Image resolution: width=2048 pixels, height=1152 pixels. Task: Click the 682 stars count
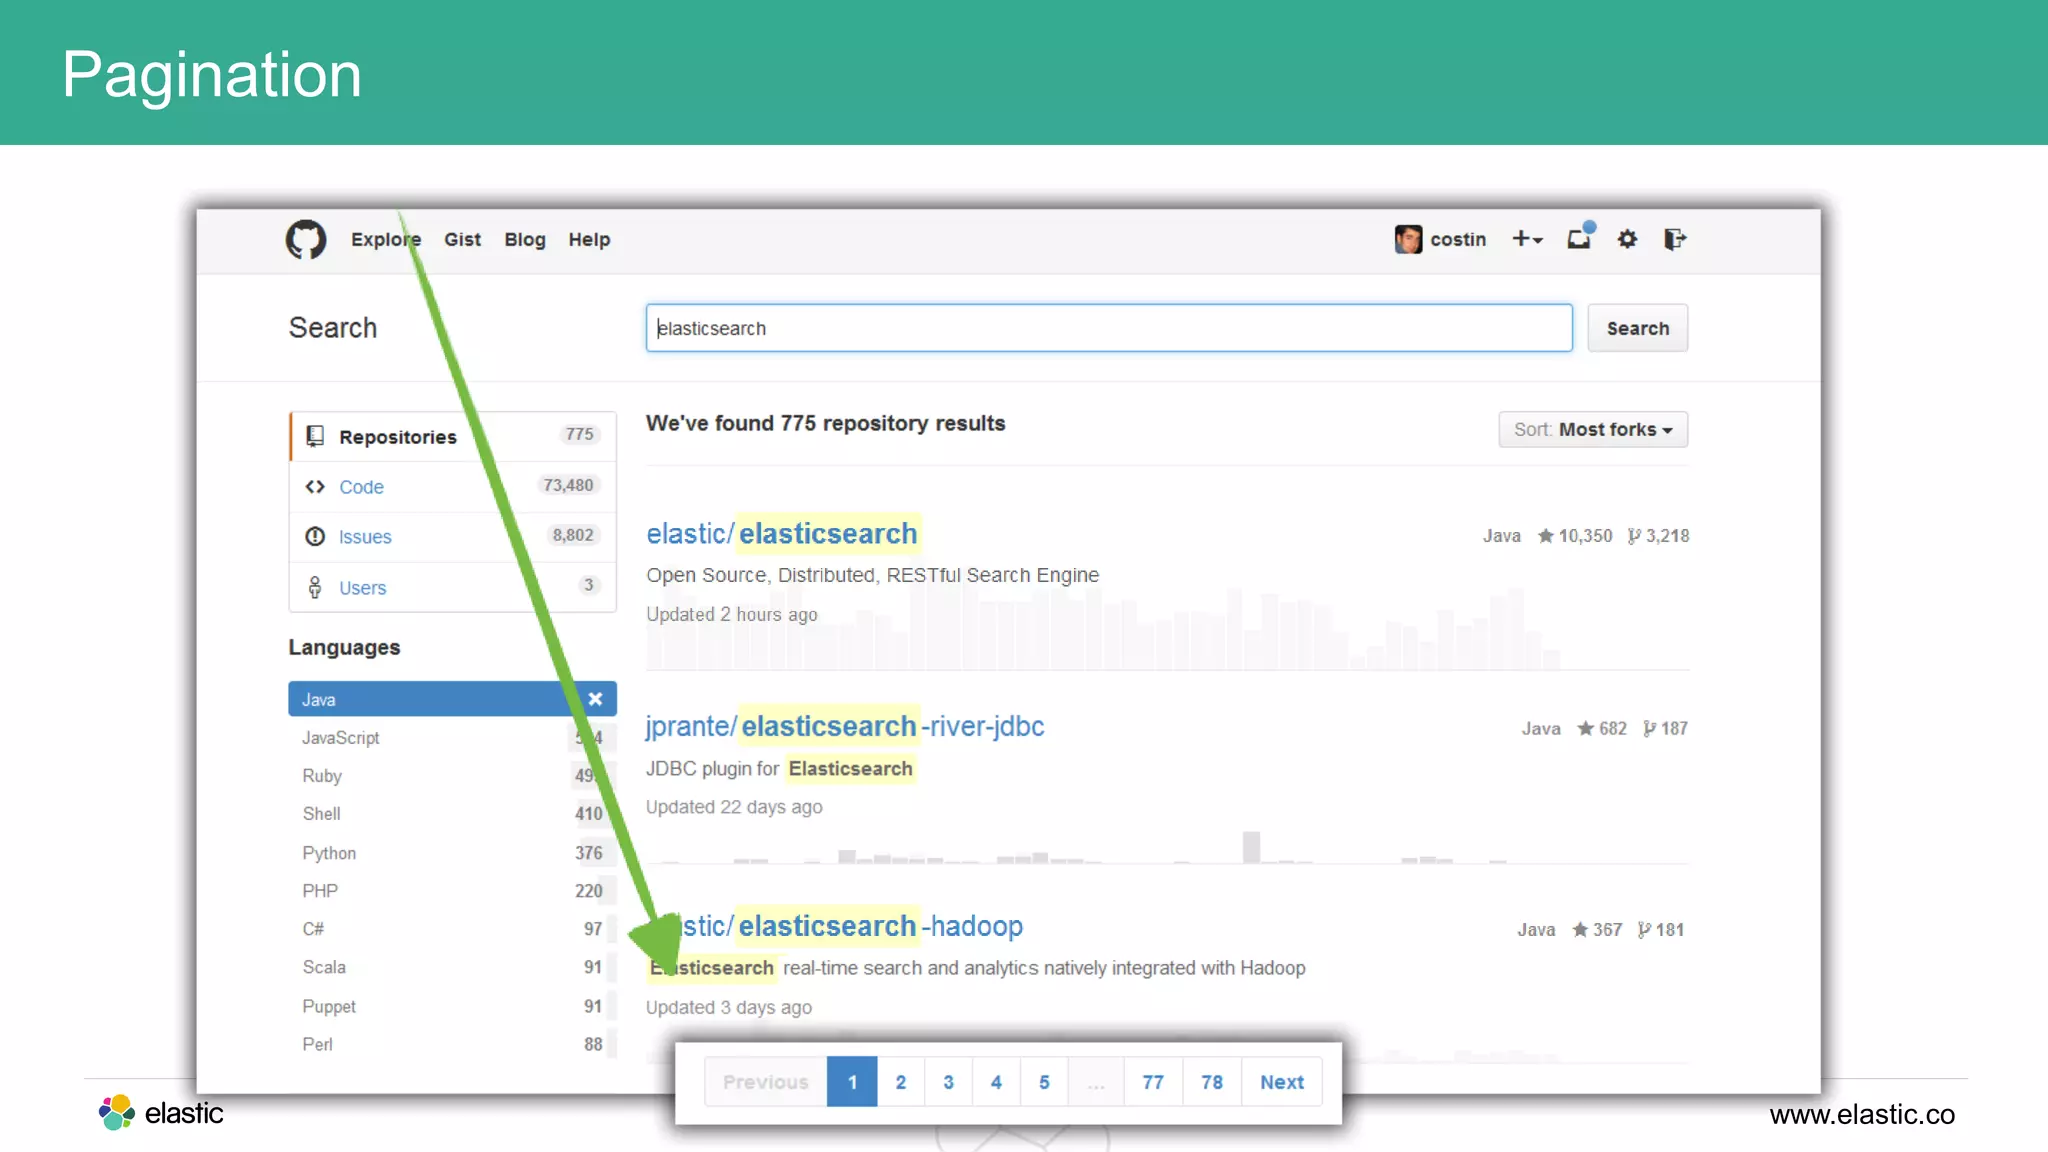(1602, 729)
